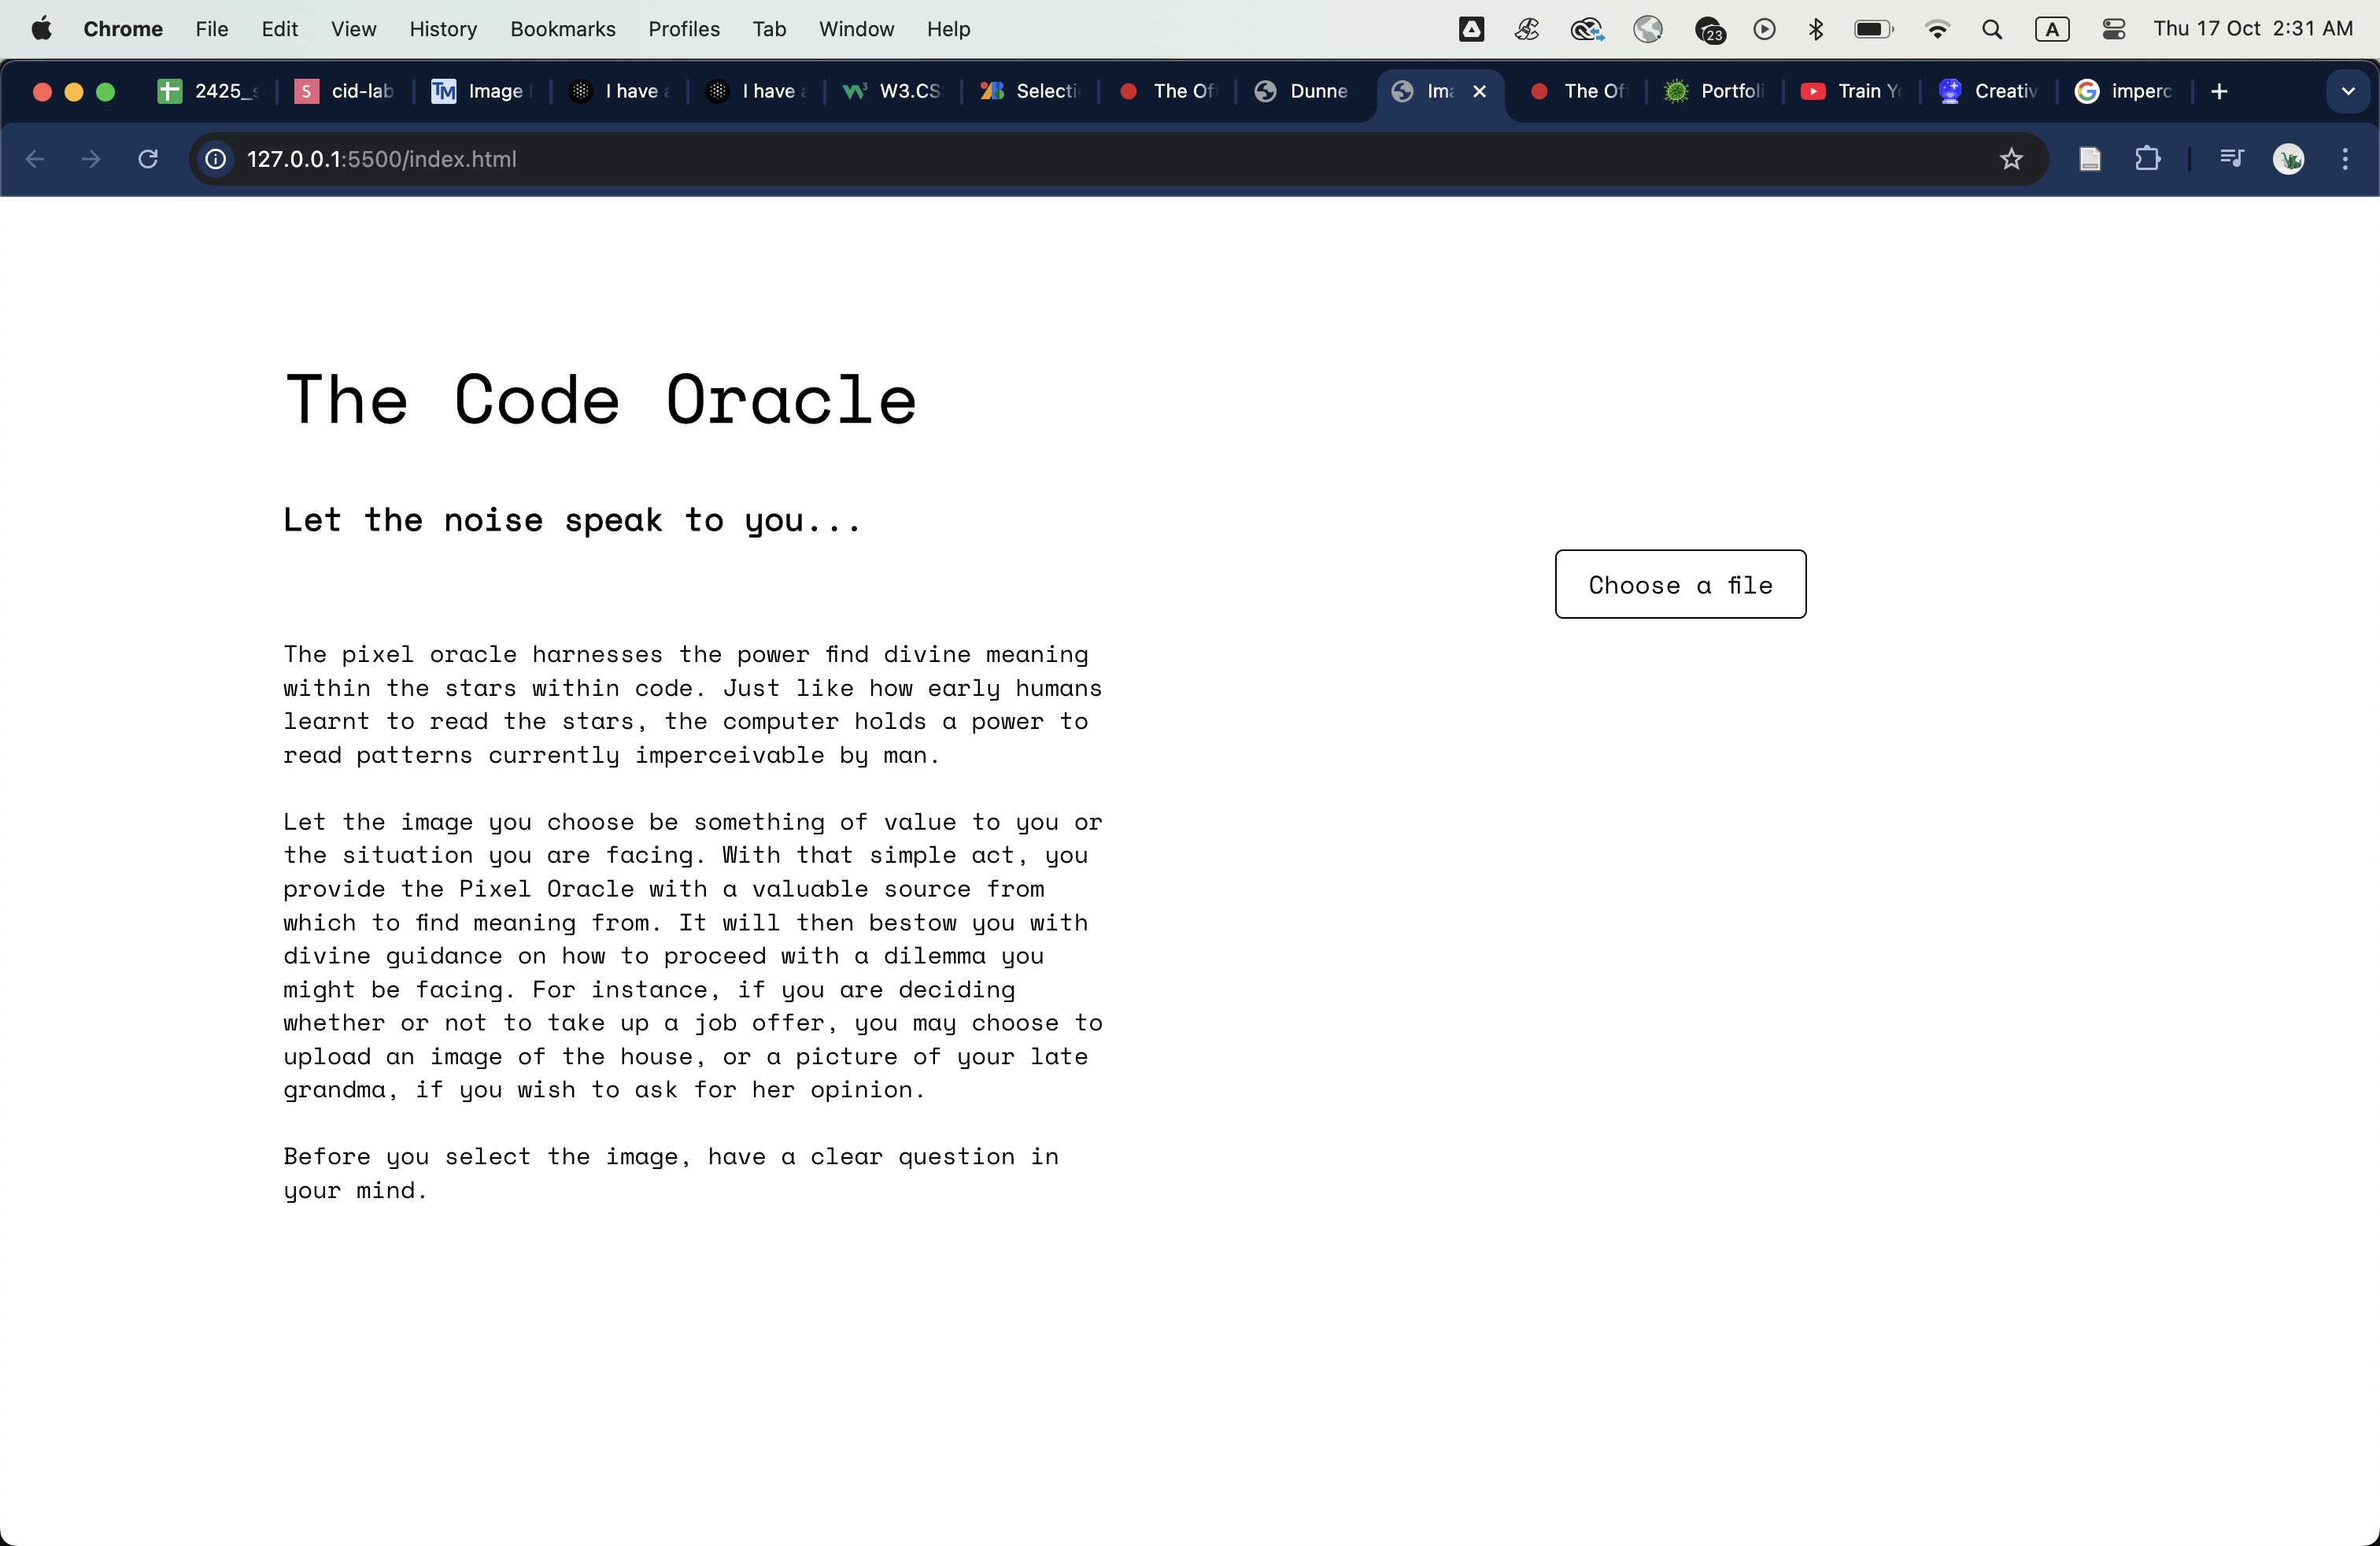Switch to the Train YouTube tab
This screenshot has height=1546, width=2380.
(1851, 92)
